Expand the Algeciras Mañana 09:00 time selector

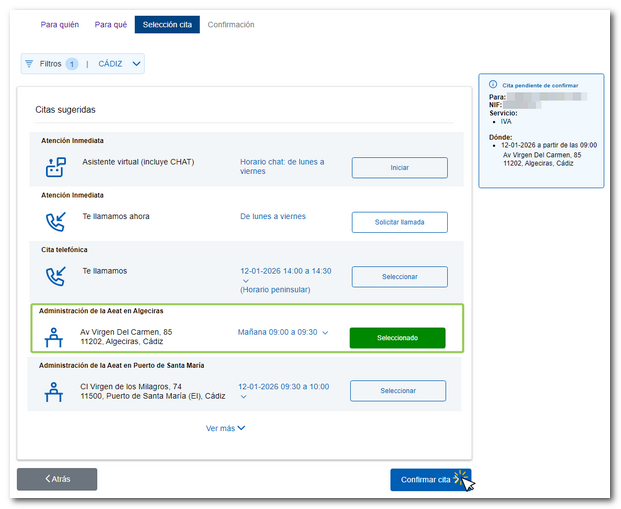[x=325, y=332]
